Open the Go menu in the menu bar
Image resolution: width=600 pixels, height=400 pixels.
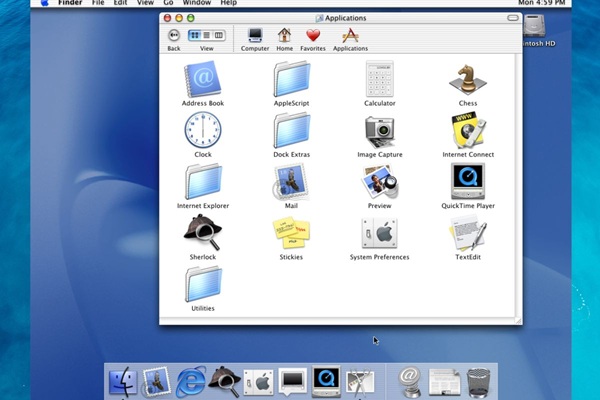click(168, 4)
